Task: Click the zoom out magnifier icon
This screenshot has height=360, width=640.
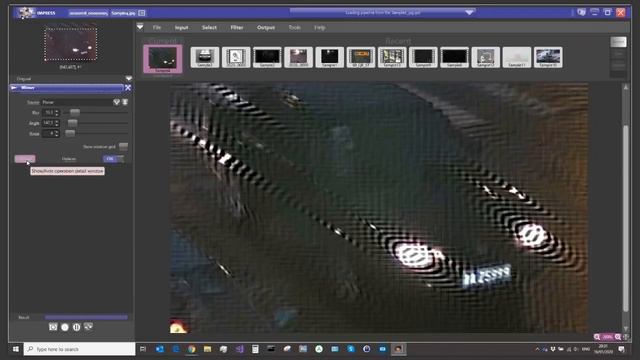Action: coord(597,337)
